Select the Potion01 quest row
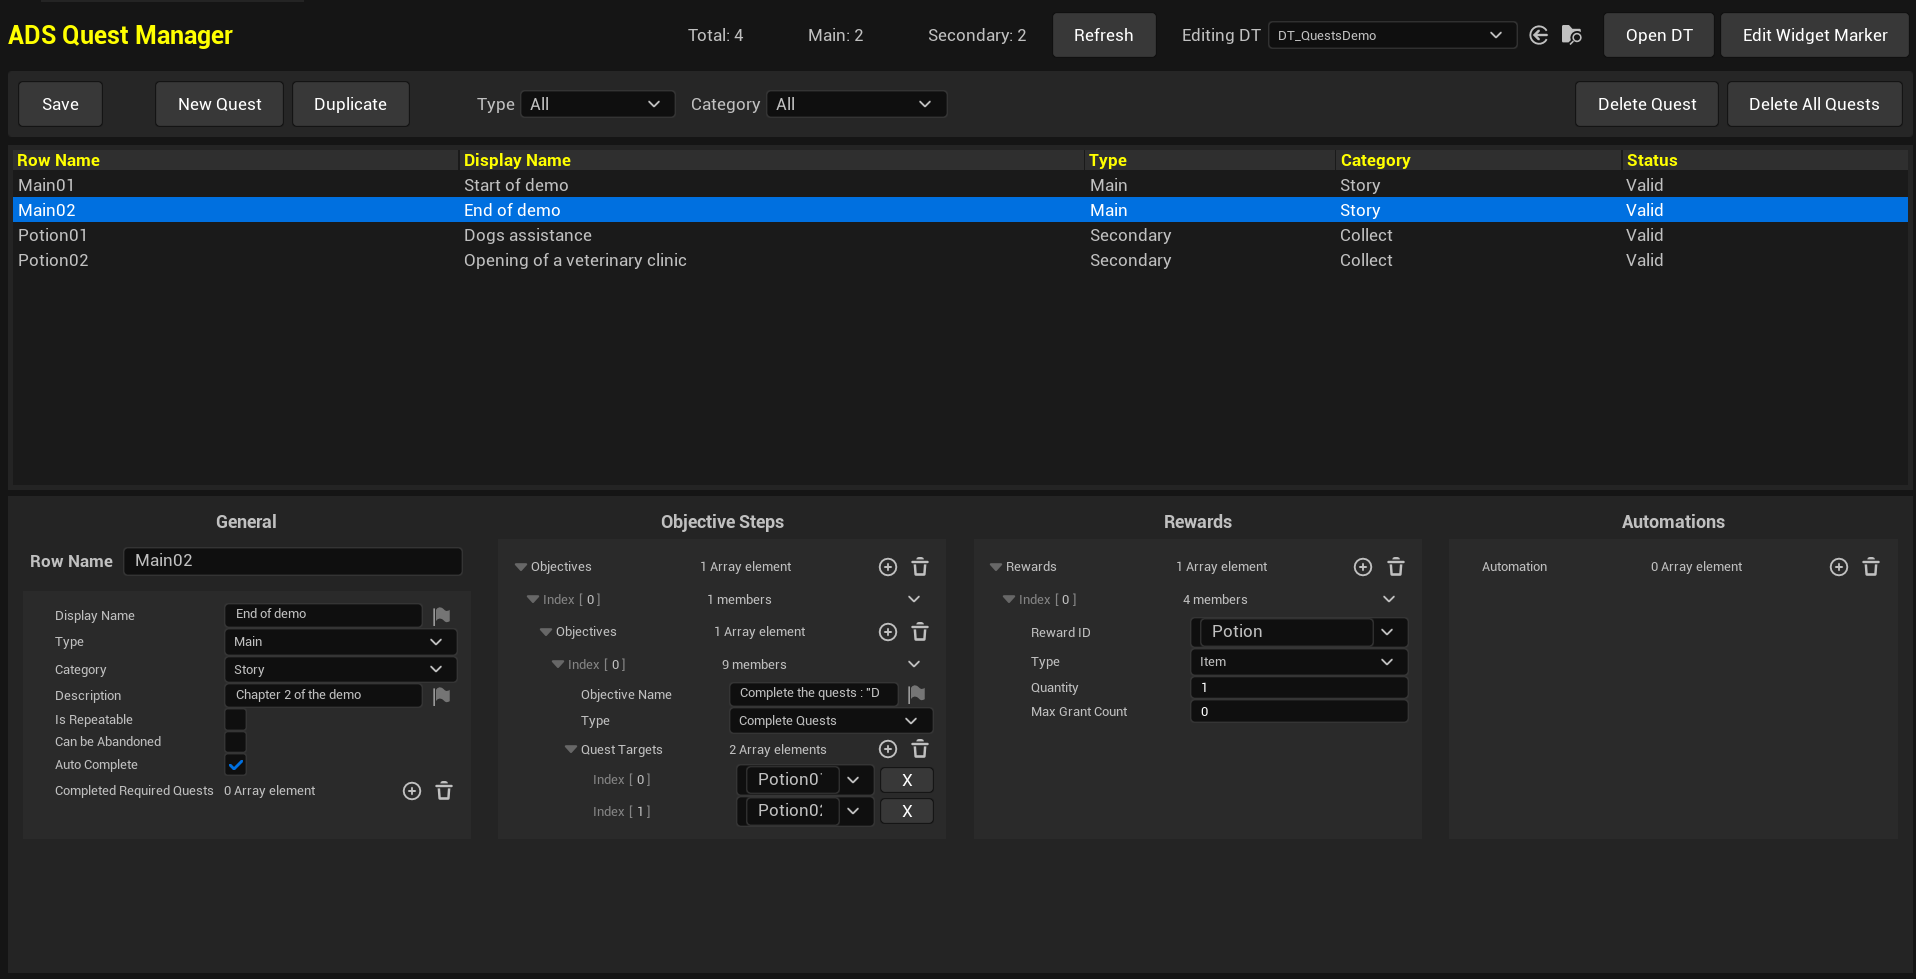 (x=960, y=235)
